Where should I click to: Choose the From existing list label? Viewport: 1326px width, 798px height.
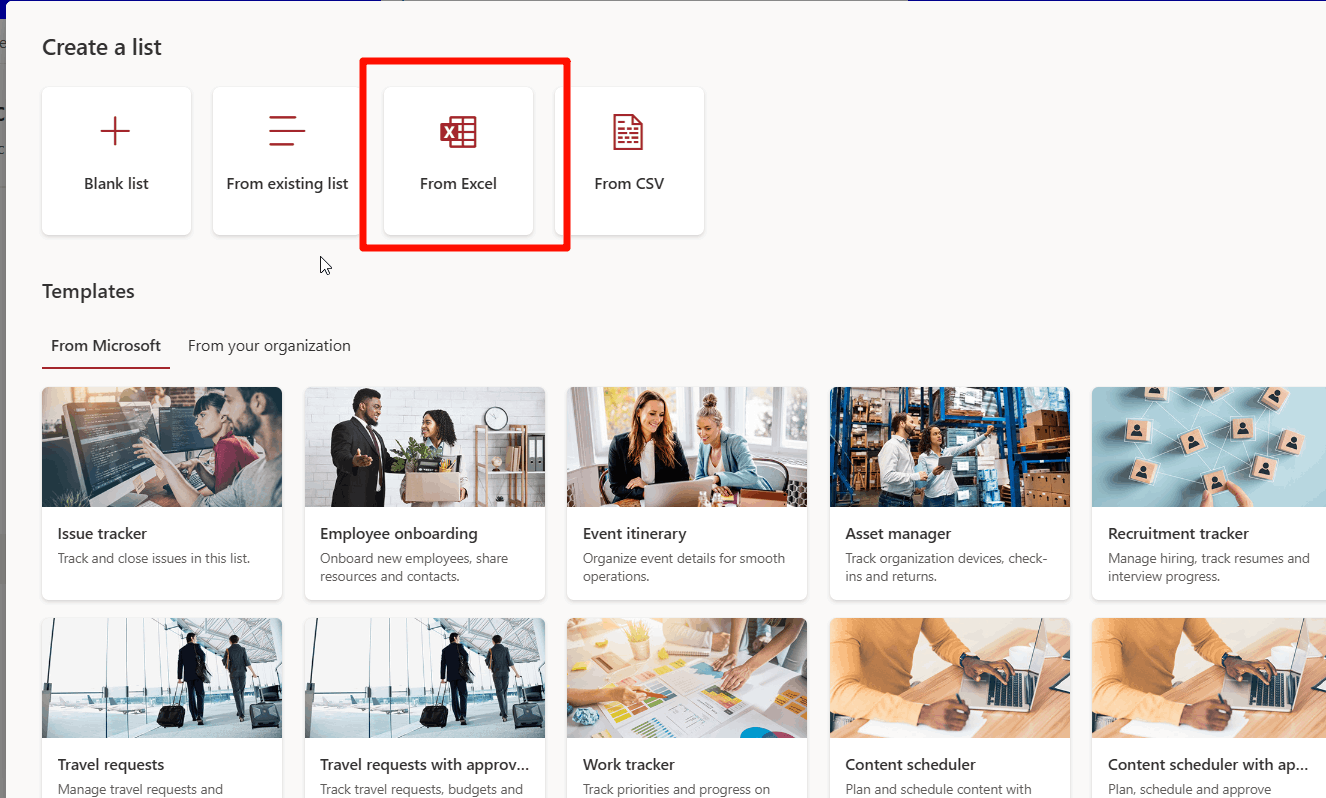pos(287,184)
